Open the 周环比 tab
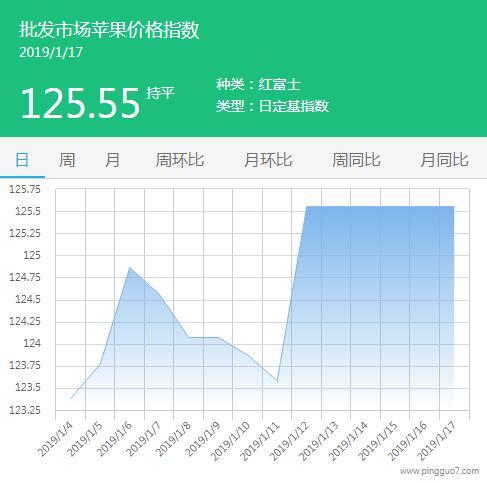 180,160
